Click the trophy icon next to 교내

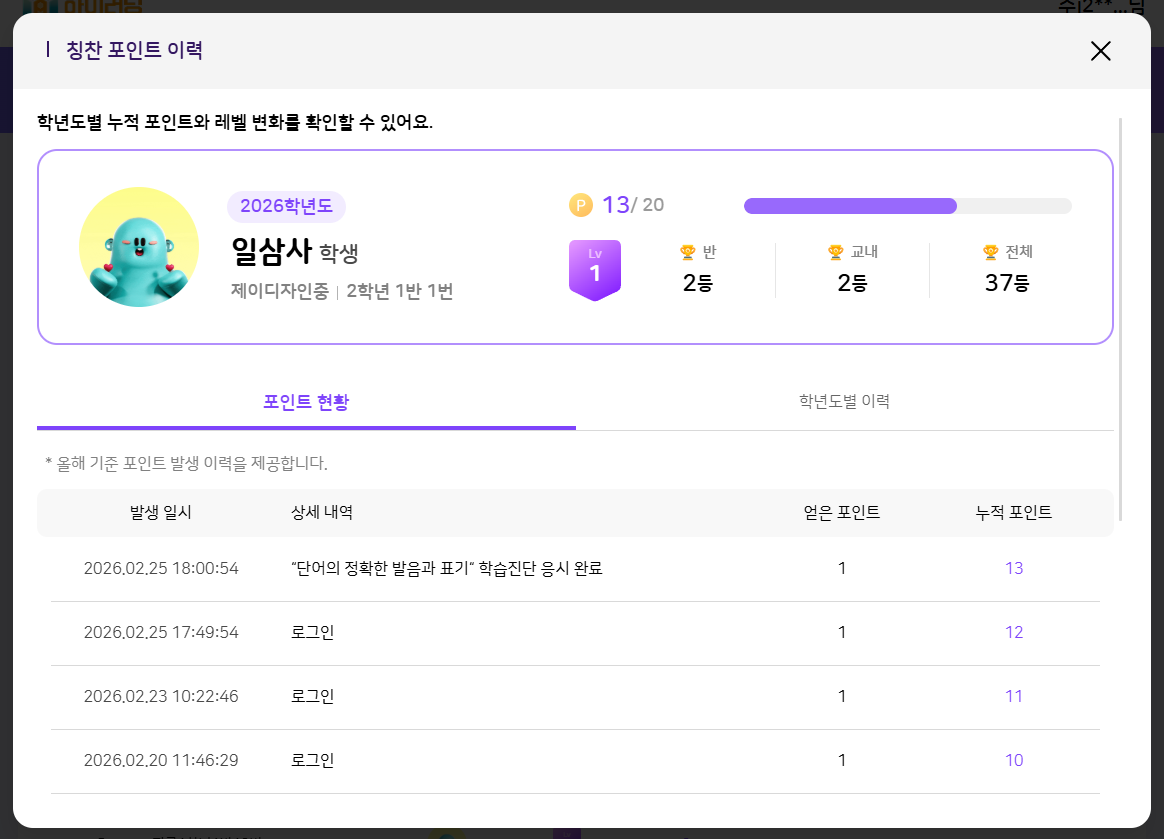pos(836,252)
